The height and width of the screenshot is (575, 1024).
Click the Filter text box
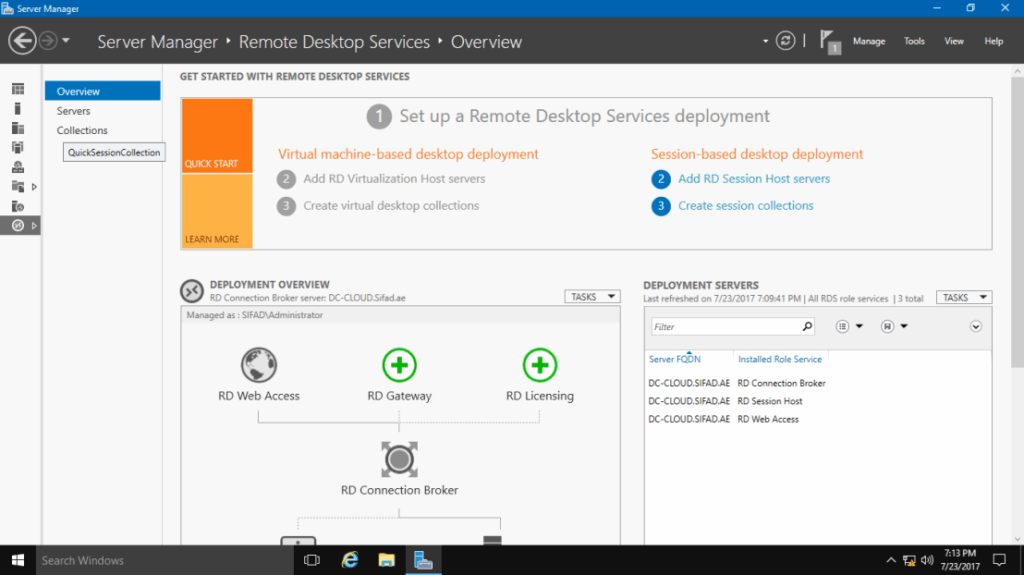point(727,327)
